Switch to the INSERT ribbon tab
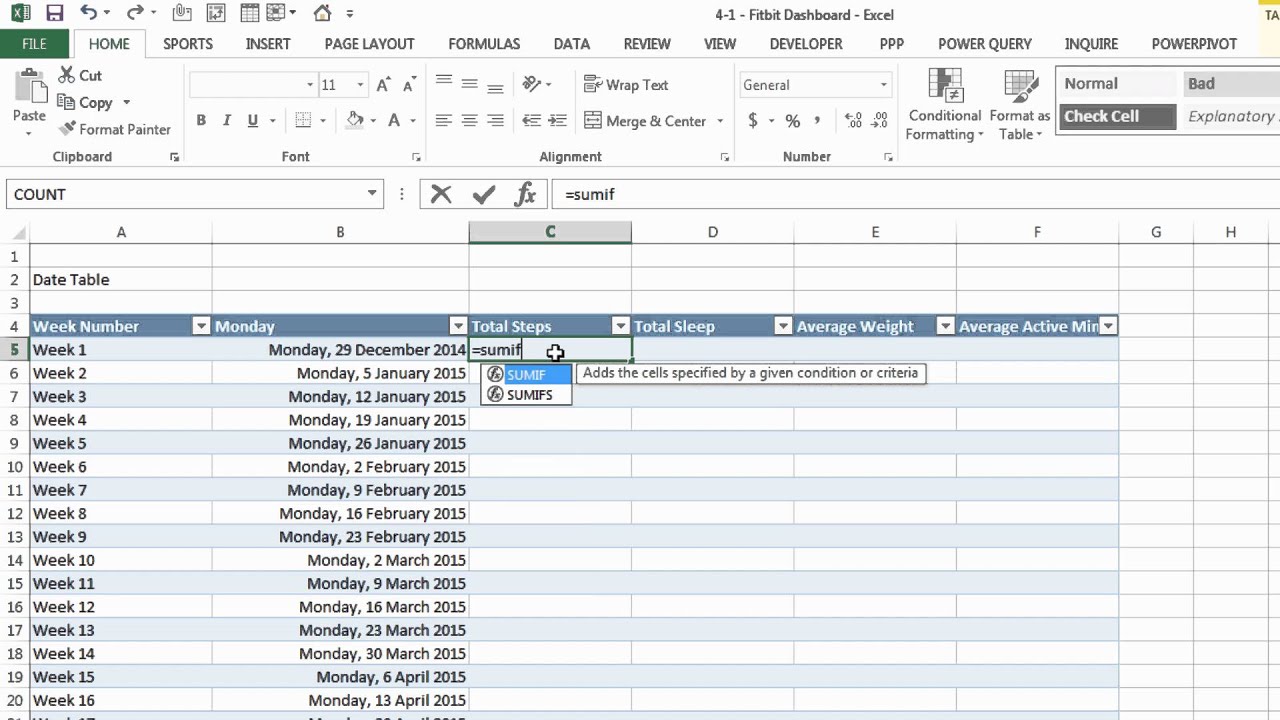The height and width of the screenshot is (720, 1280). (x=268, y=44)
